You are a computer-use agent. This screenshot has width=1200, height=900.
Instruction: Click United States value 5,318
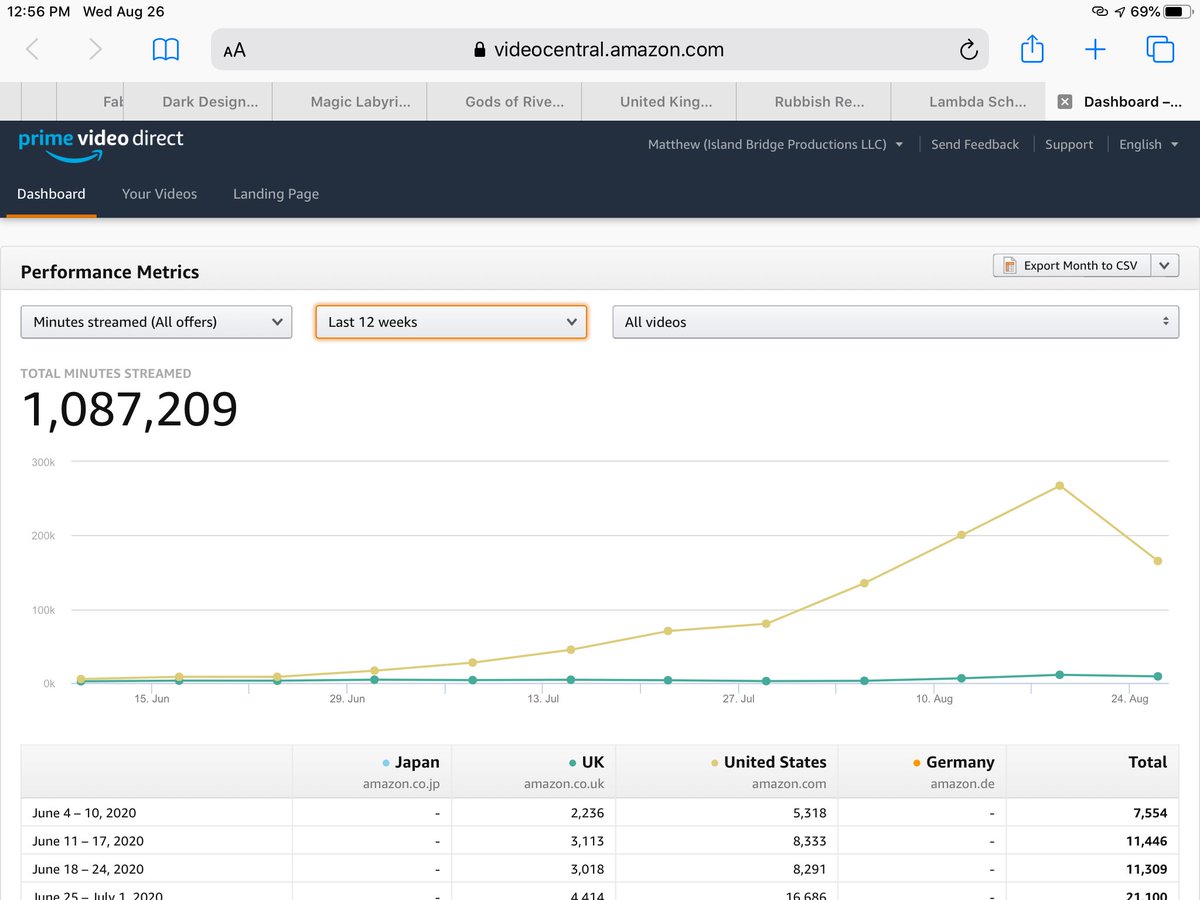808,813
